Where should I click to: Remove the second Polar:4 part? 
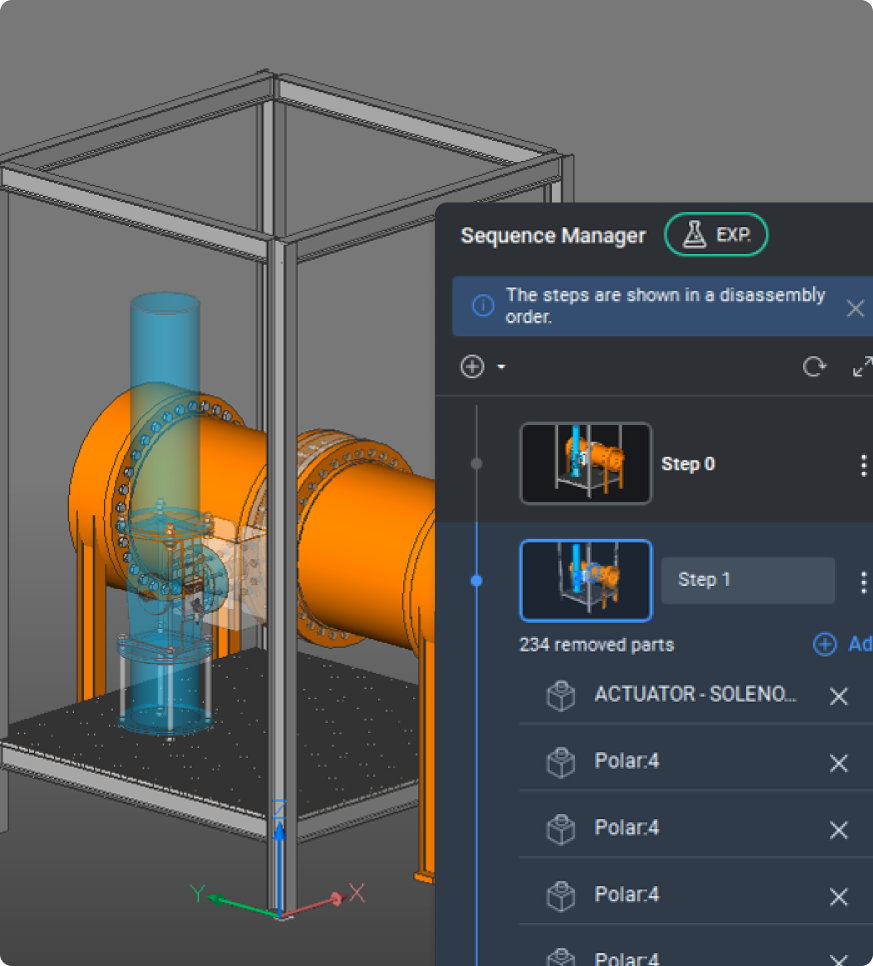pyautogui.click(x=838, y=830)
